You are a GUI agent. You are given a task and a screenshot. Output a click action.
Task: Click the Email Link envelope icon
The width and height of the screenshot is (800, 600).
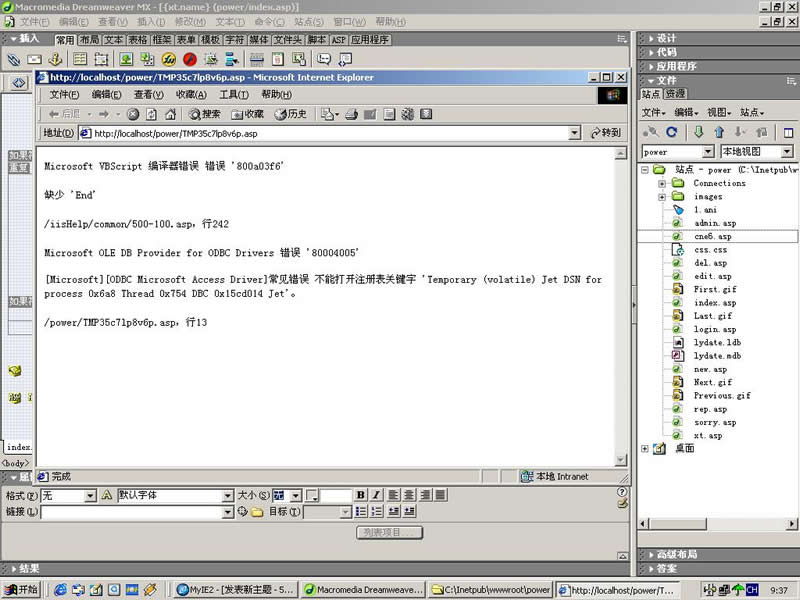34,60
